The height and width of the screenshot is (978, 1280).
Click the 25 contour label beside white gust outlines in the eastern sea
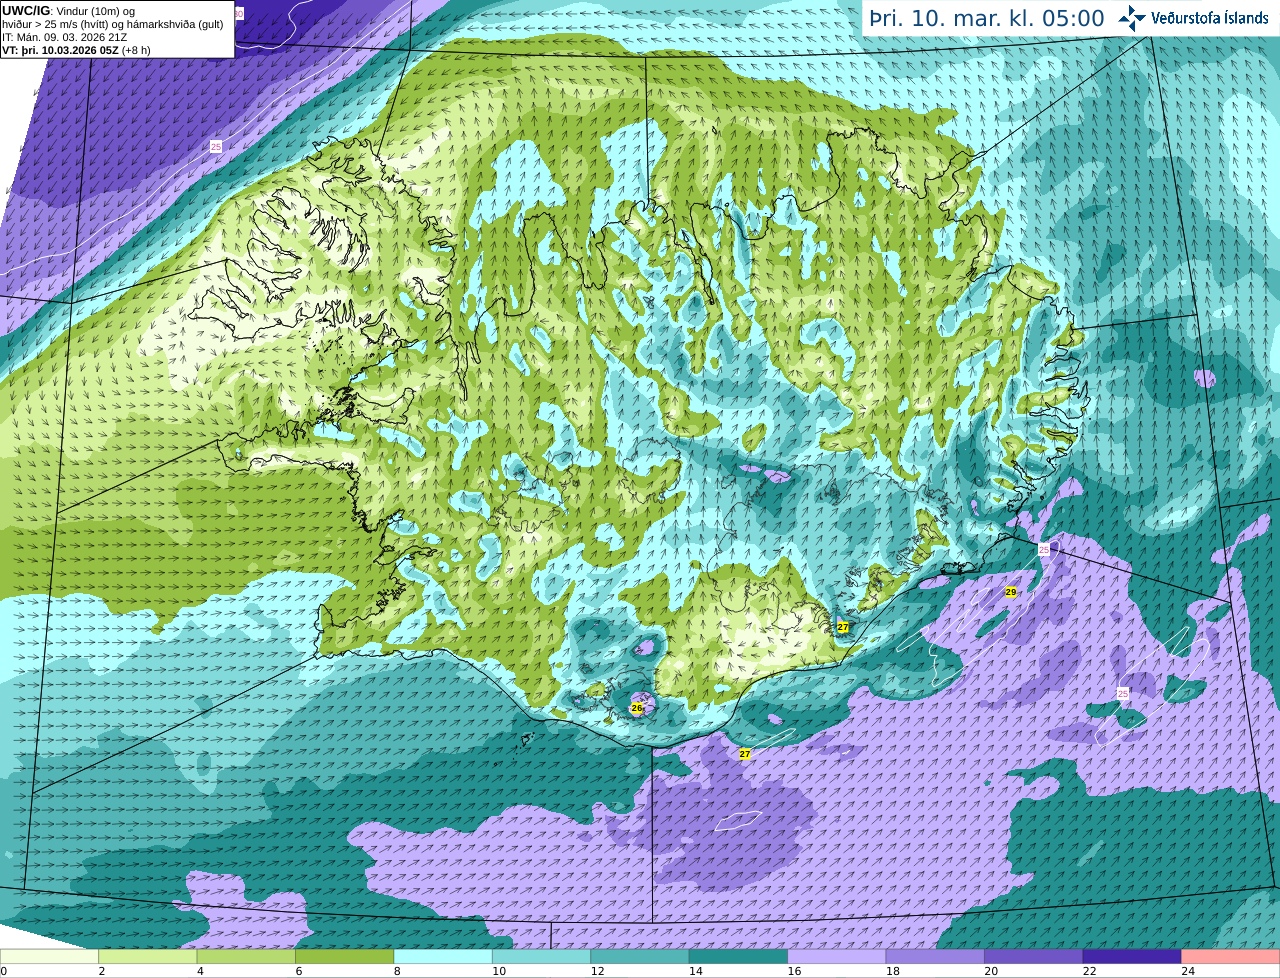[1122, 693]
